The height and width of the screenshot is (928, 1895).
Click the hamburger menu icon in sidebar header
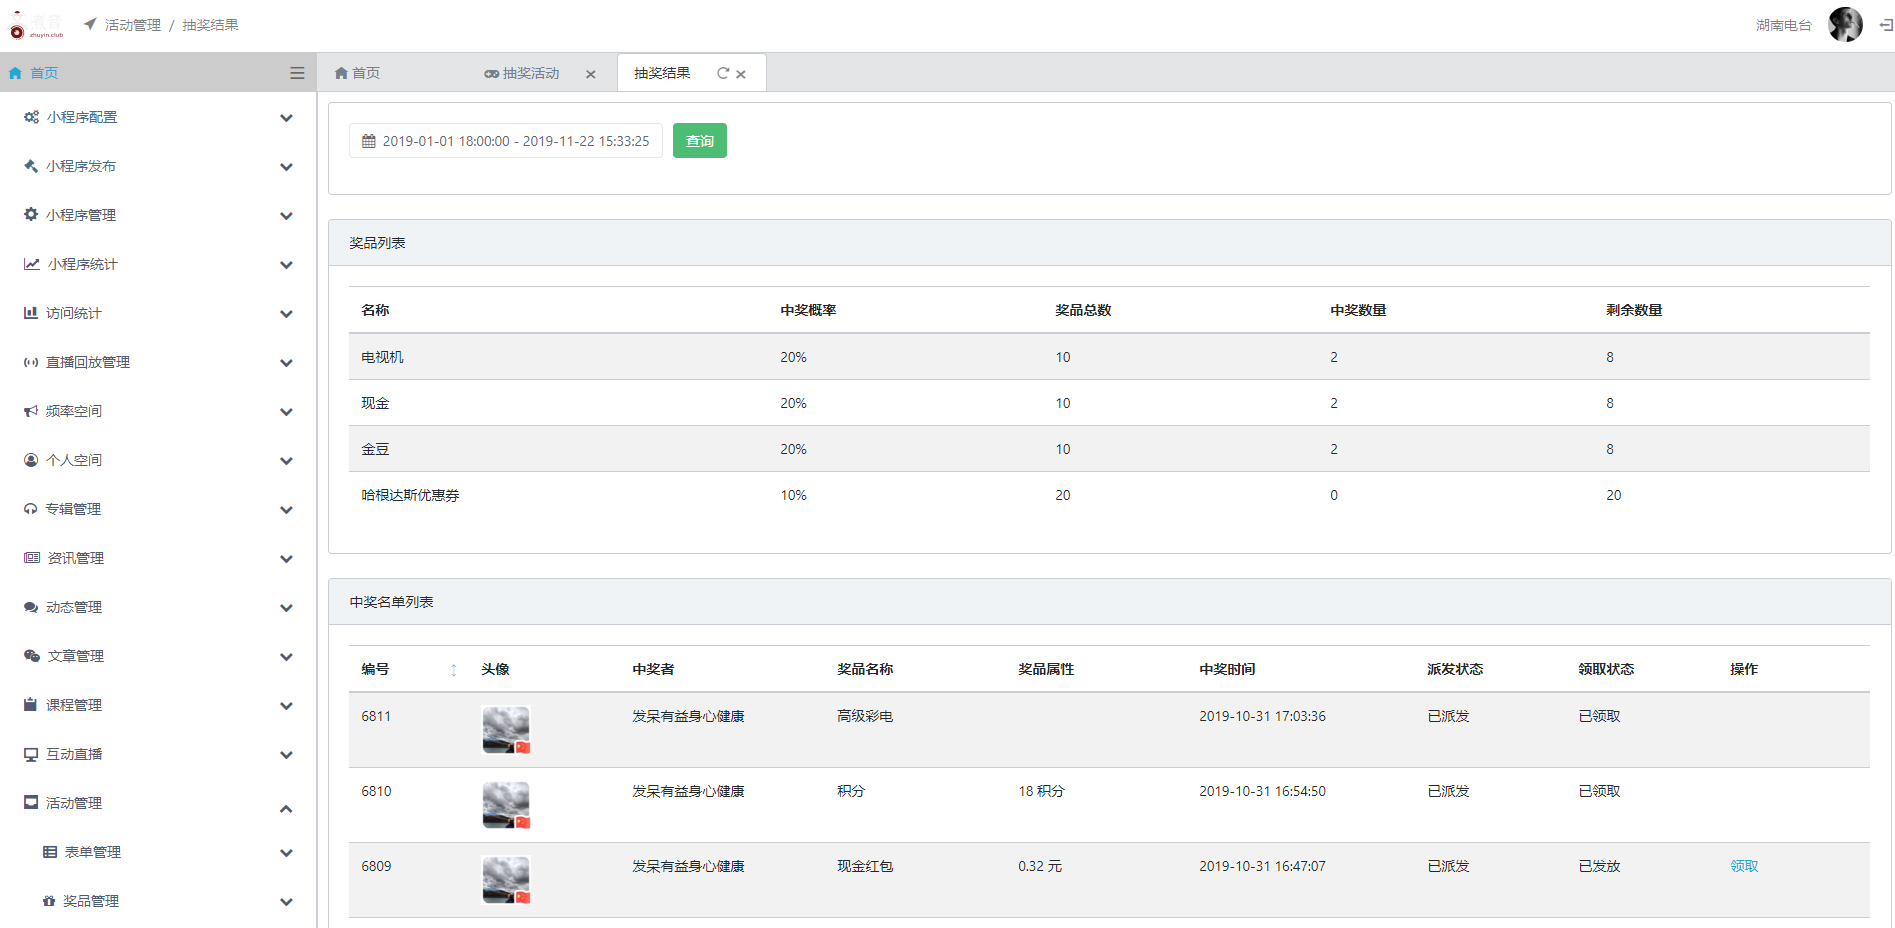click(297, 73)
